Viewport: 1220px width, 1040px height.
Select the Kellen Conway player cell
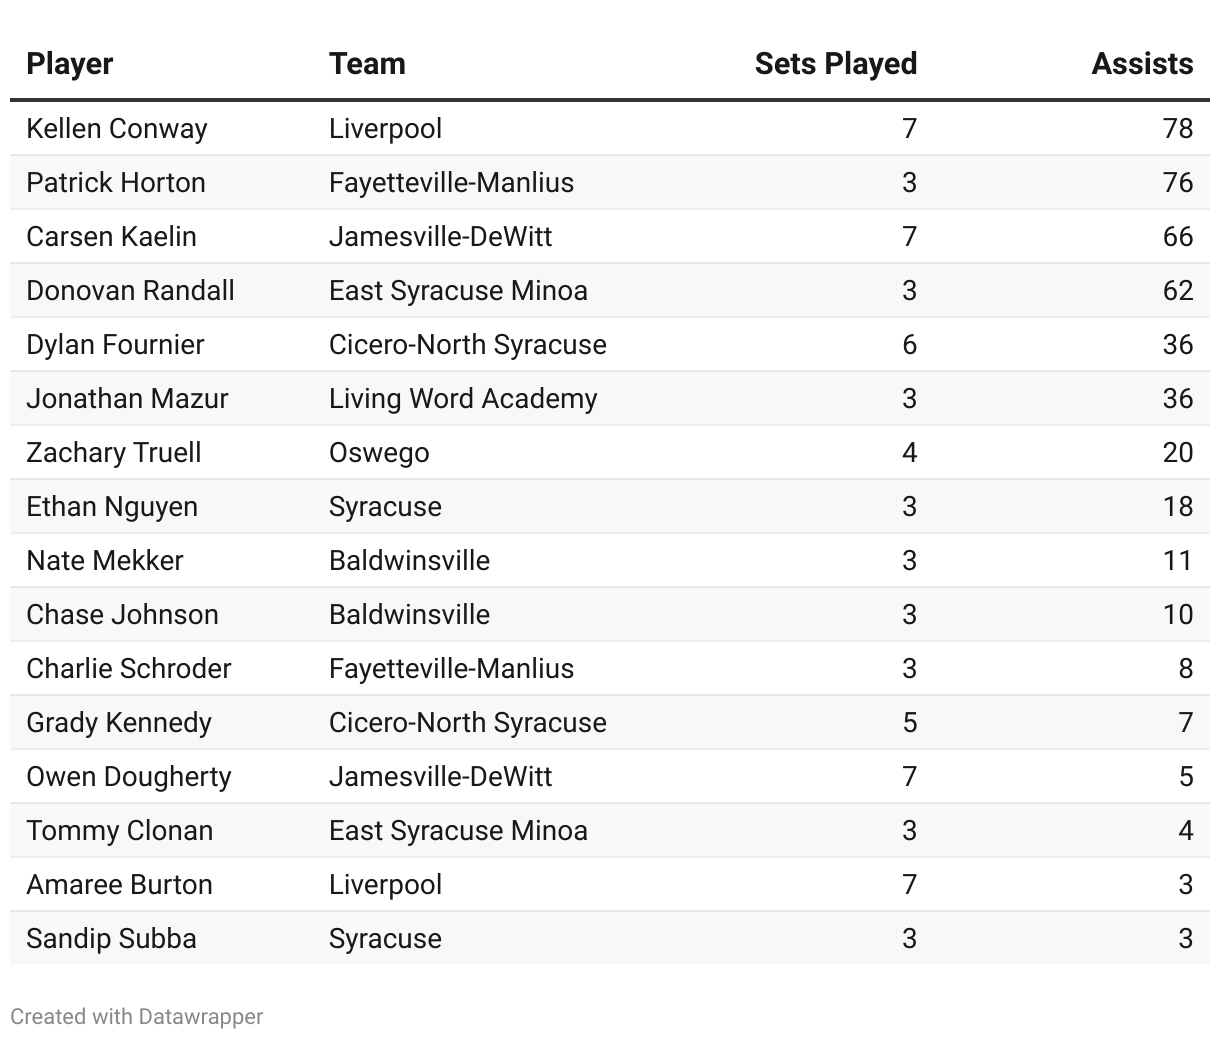(117, 129)
